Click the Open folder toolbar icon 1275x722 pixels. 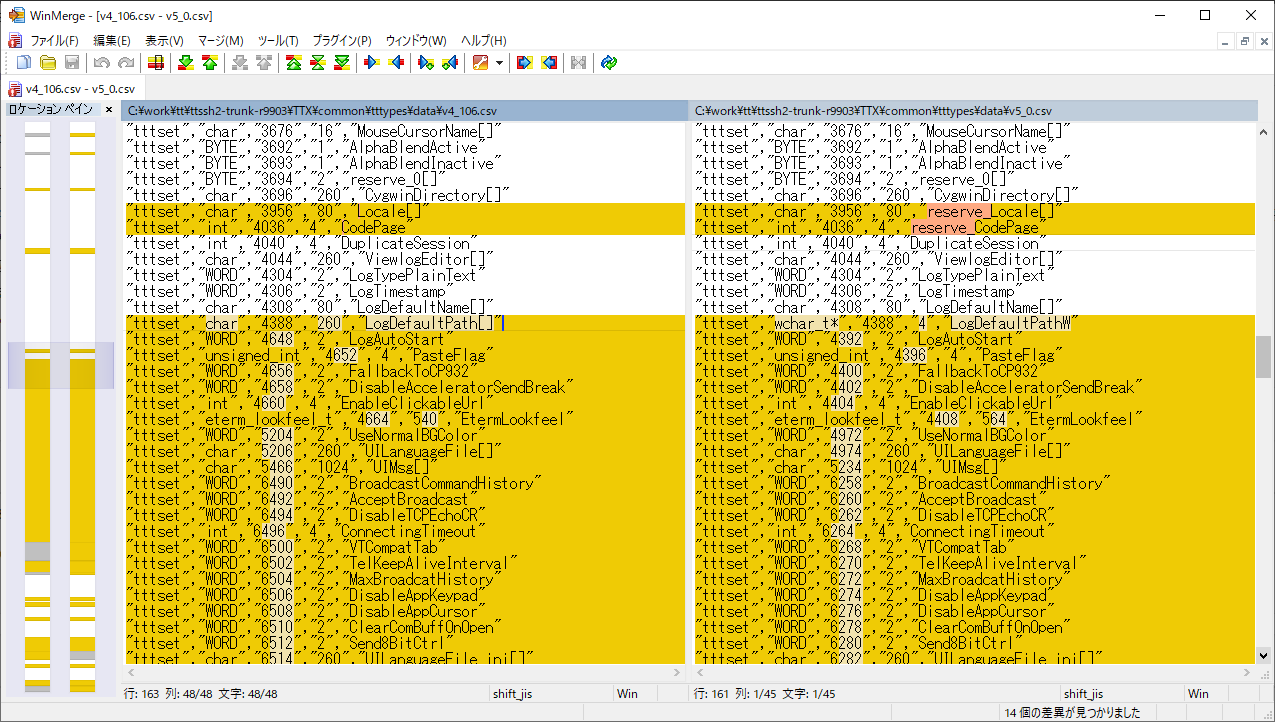(x=47, y=63)
